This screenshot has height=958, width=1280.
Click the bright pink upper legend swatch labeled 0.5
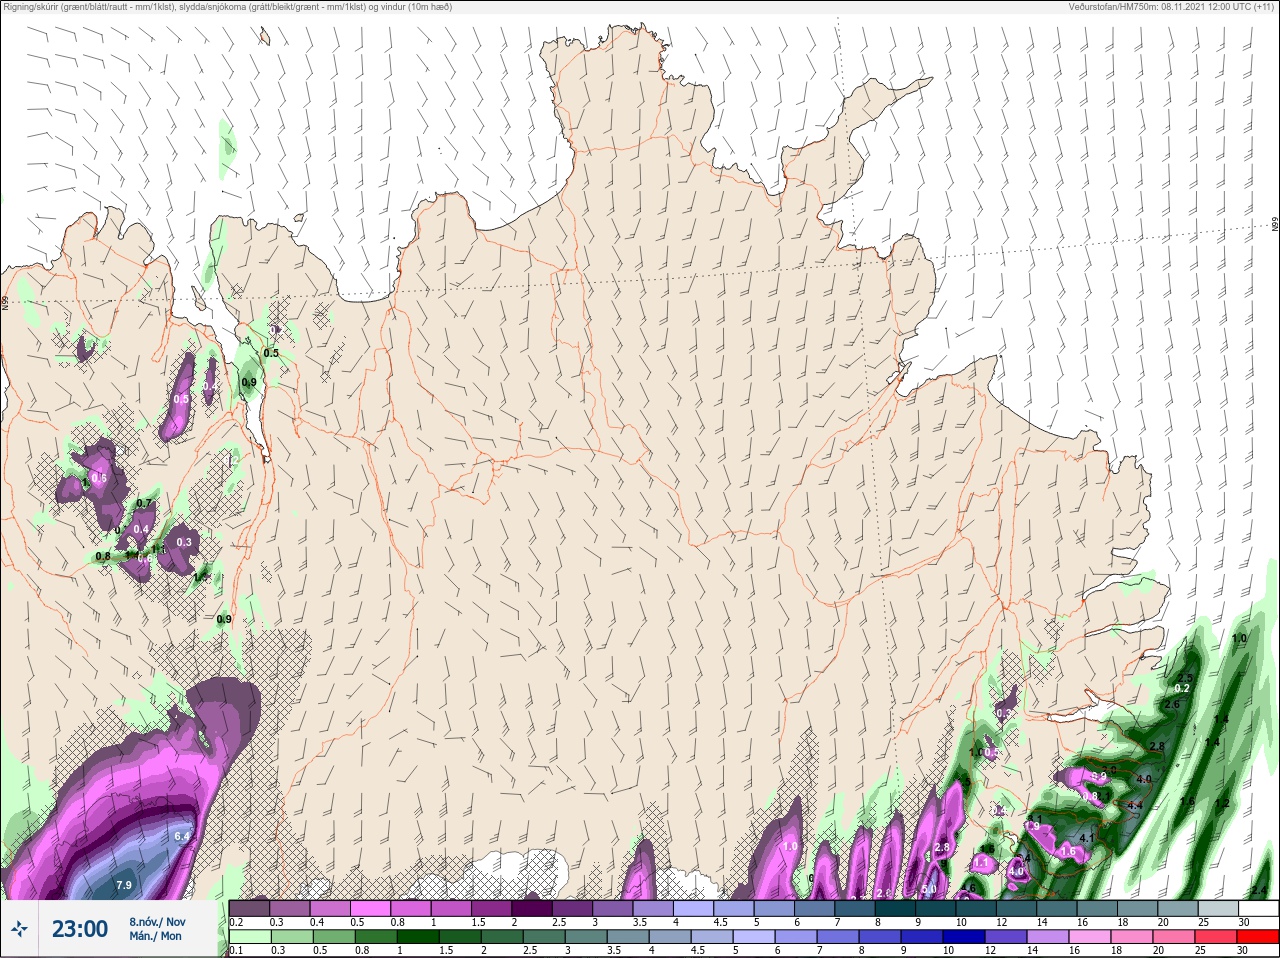(x=370, y=909)
